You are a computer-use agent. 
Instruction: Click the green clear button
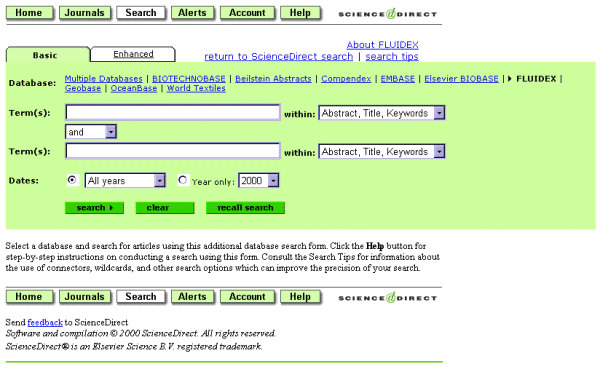click(165, 208)
